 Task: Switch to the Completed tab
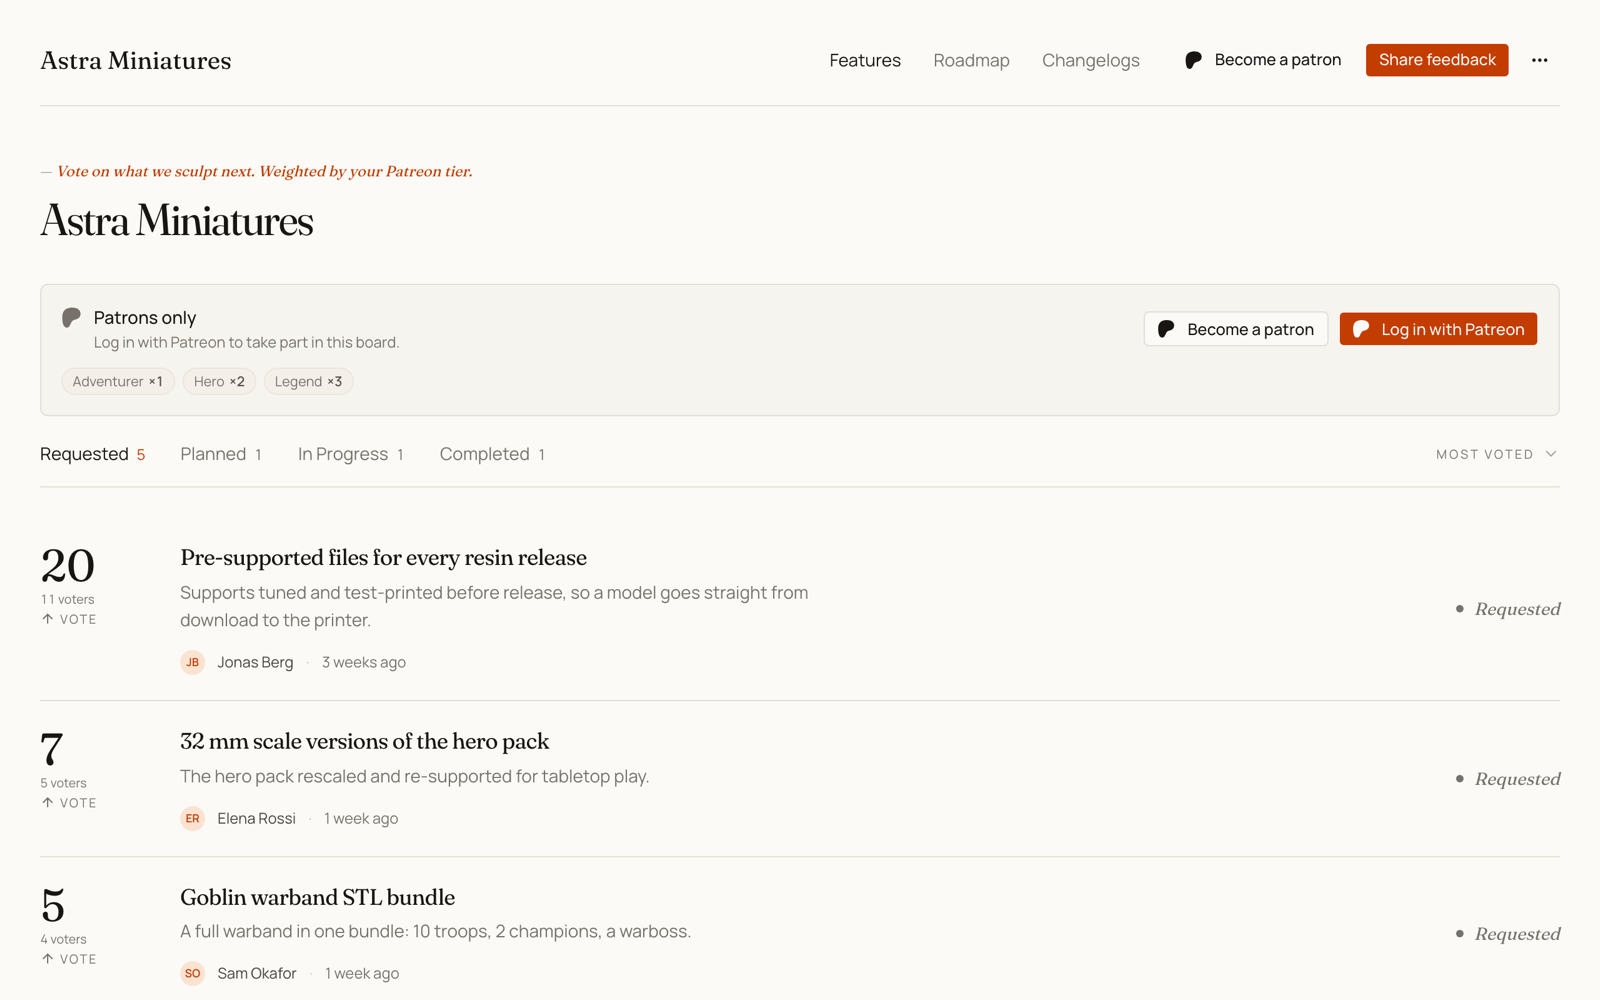coord(492,454)
